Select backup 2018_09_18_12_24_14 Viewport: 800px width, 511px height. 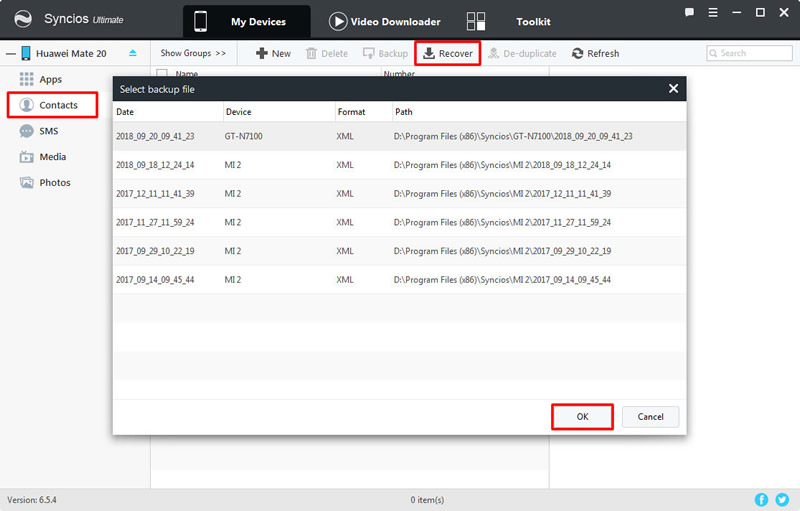coord(399,165)
